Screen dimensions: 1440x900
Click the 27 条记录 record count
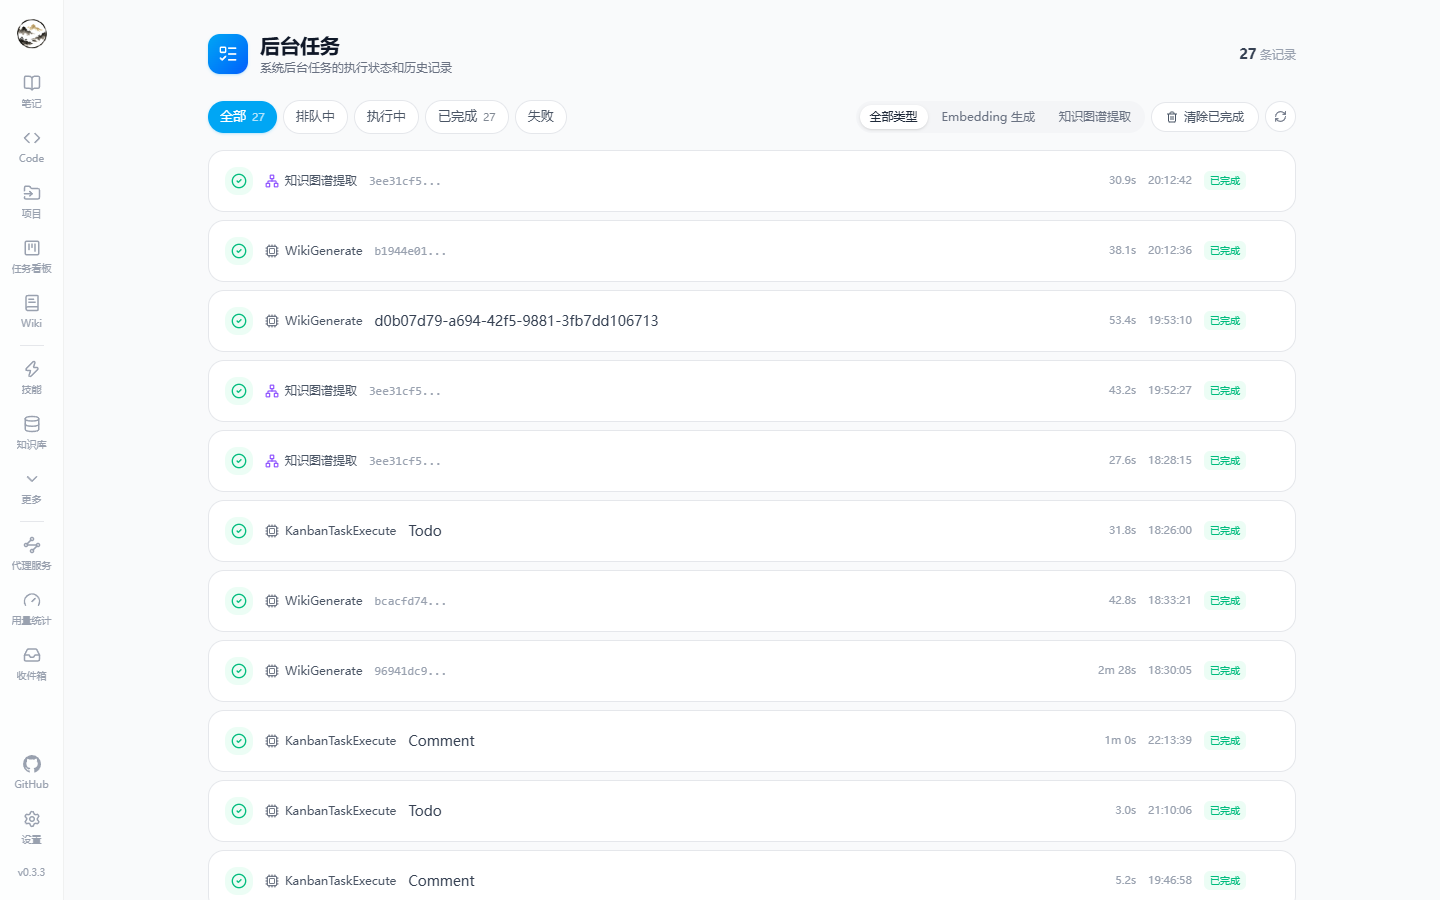(x=1267, y=54)
